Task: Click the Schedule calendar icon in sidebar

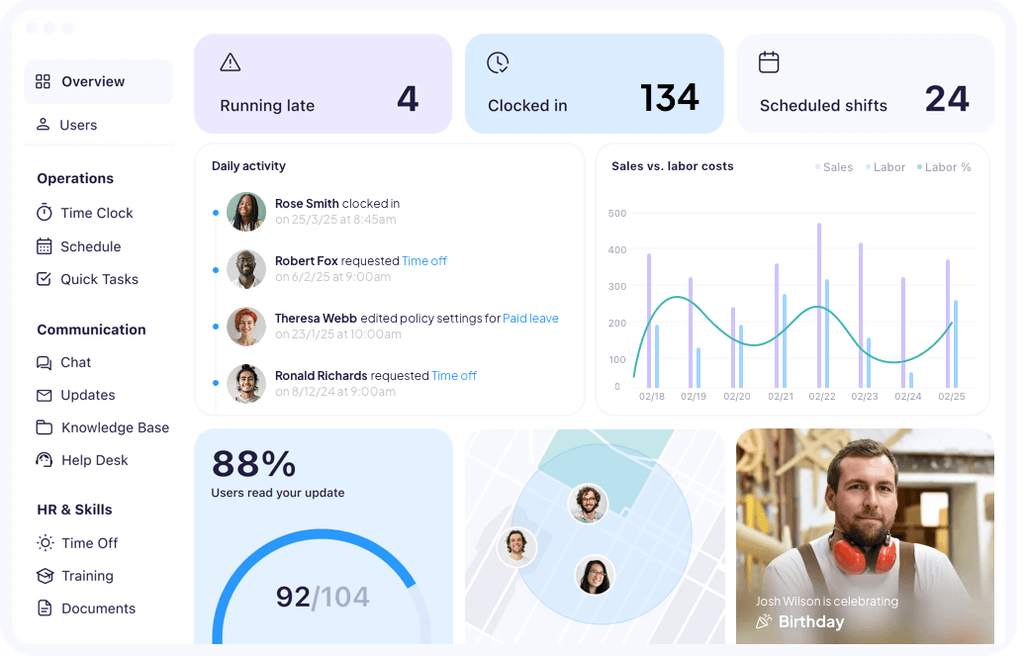Action: (44, 246)
